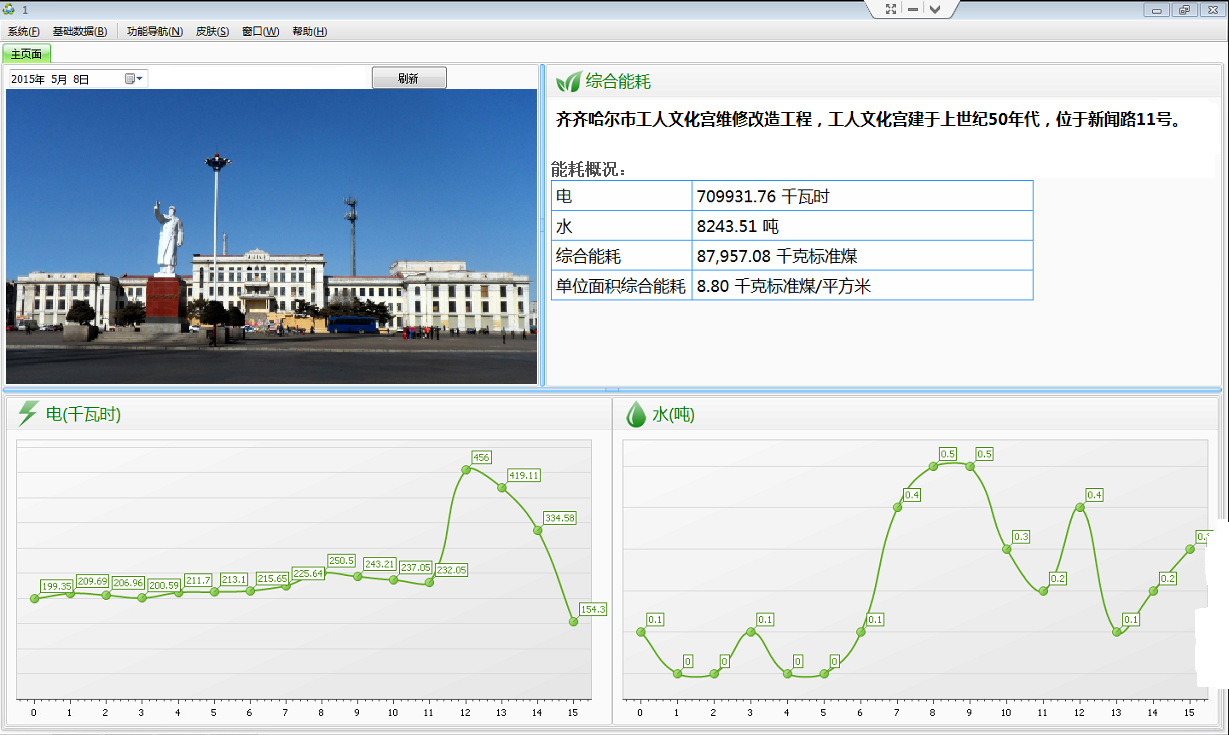The width and height of the screenshot is (1229, 735).
Task: Click the fullscreen expand icon in top toolbar
Action: click(891, 9)
